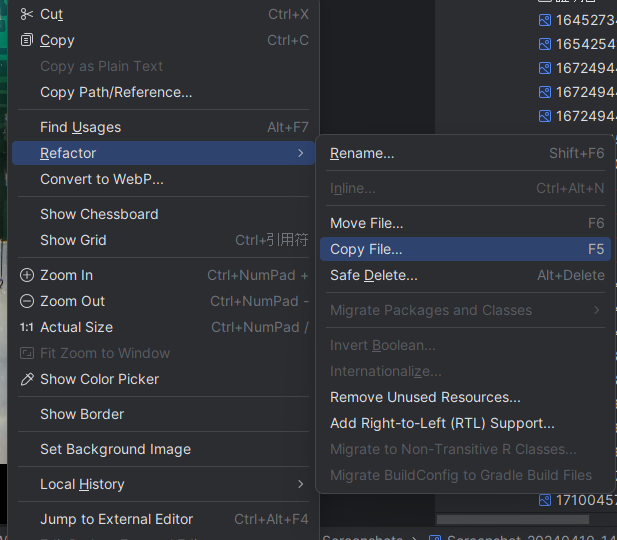This screenshot has width=617, height=540.
Task: Expand the Local History submenu arrow
Action: coord(300,484)
